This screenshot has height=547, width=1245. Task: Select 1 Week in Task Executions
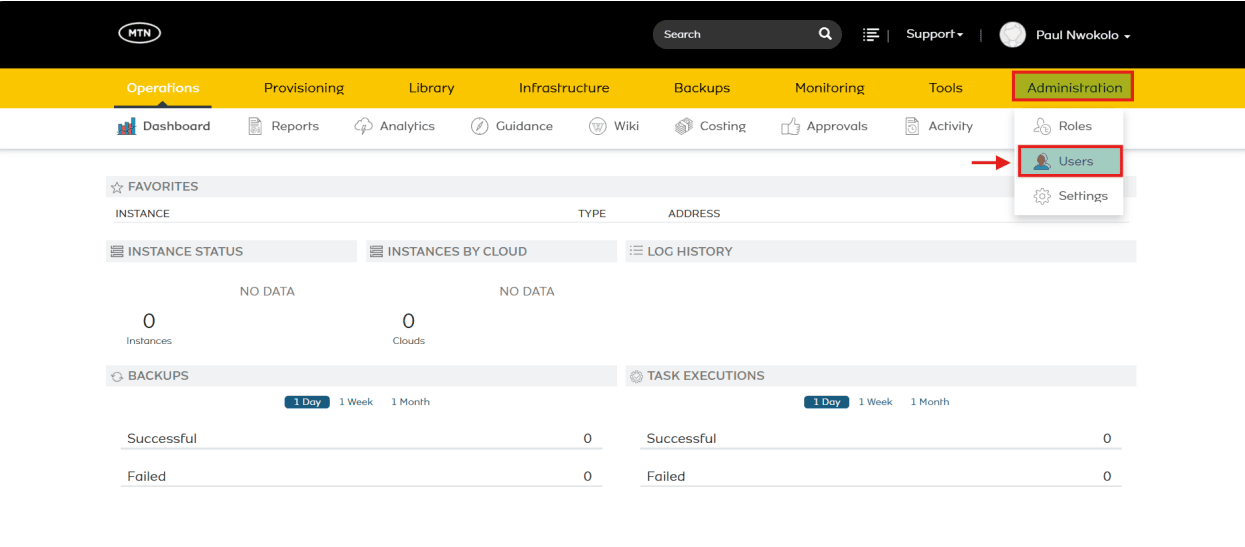pos(875,402)
